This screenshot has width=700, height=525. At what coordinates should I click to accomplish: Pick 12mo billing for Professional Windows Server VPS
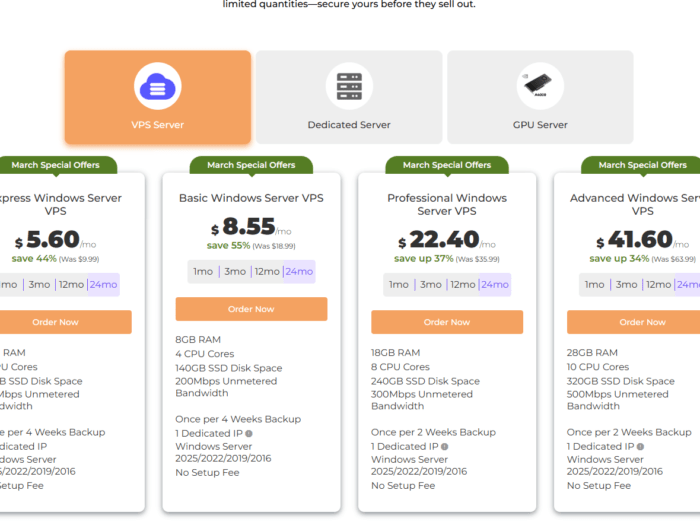tap(462, 284)
